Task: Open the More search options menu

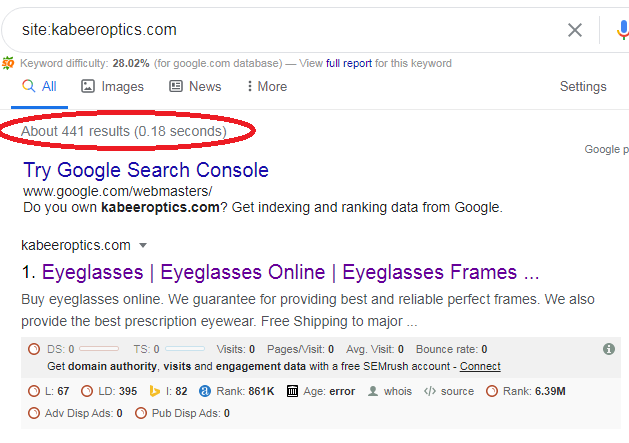Action: click(x=267, y=87)
